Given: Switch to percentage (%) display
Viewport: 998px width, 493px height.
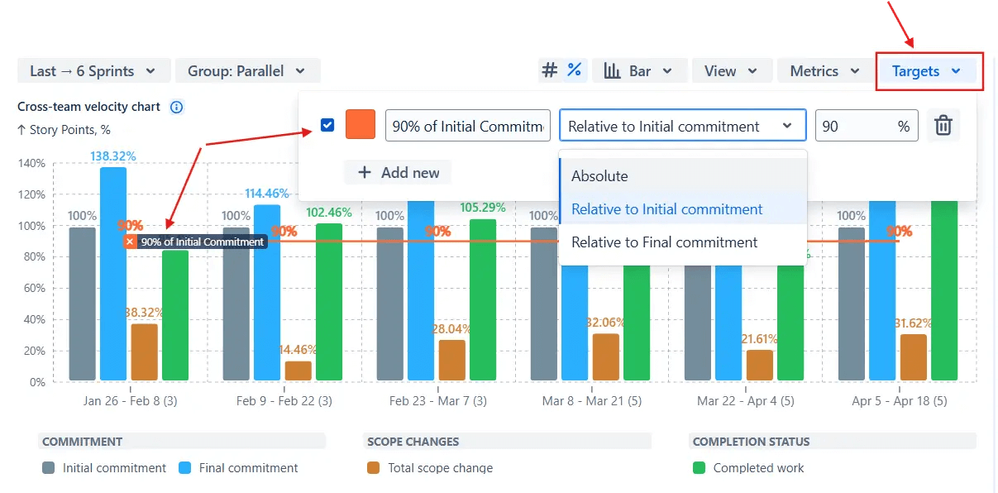Looking at the screenshot, I should pos(574,70).
